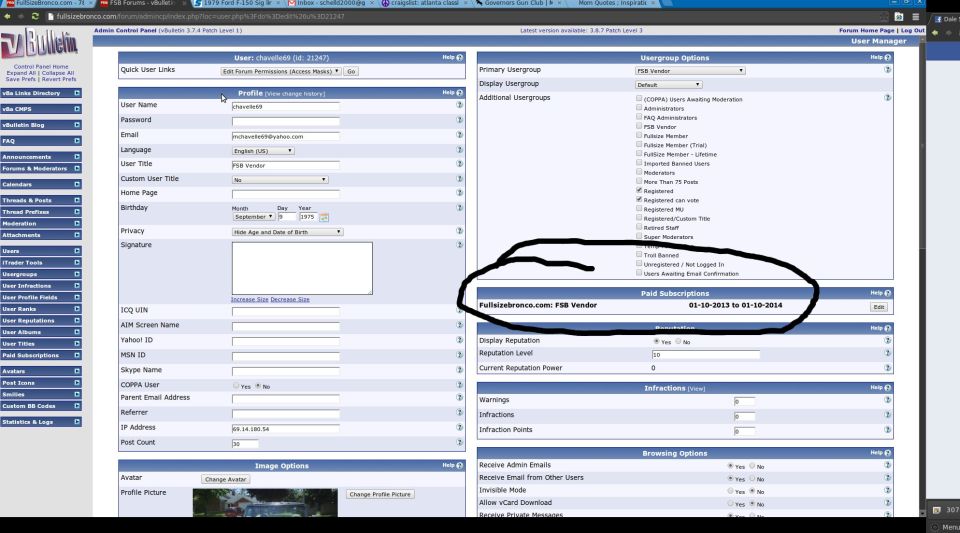
Task: Click the profile picture thumbnail
Action: tap(265, 502)
